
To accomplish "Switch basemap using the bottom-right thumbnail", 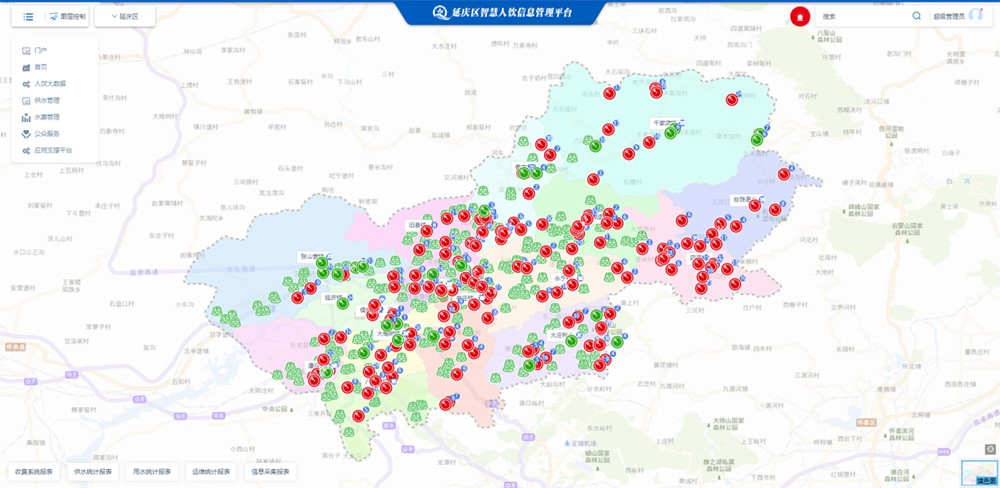I will [979, 472].
